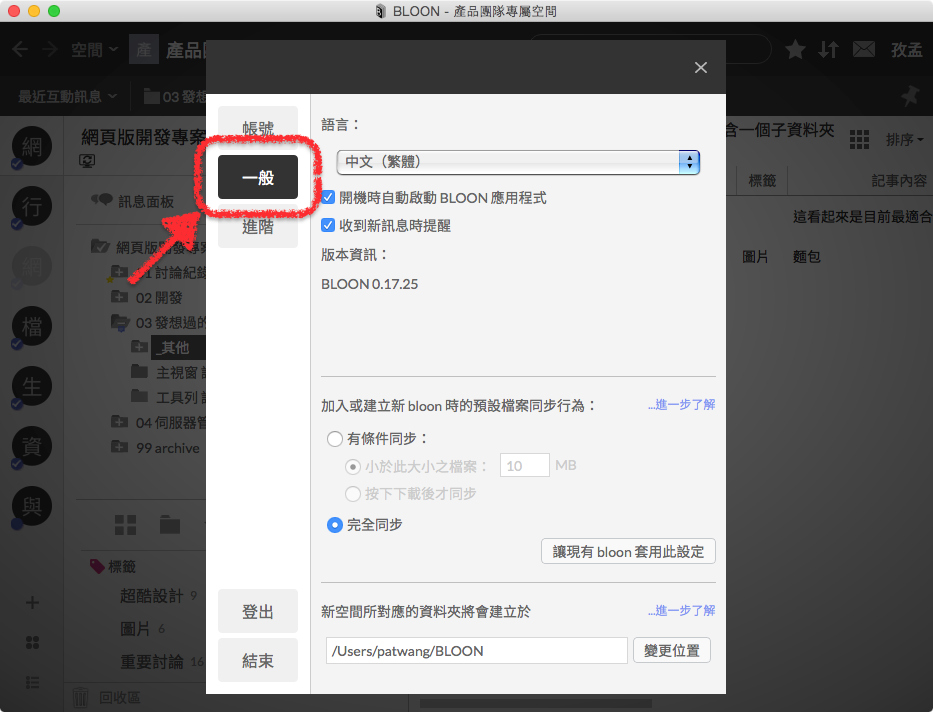Viewport: 933px width, 712px height.
Task: Click the screen icon under 網頁版開發專案 title
Action: (87, 161)
